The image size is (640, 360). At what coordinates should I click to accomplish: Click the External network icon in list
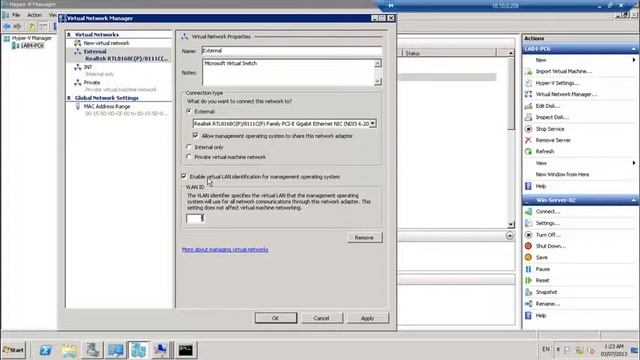point(78,52)
